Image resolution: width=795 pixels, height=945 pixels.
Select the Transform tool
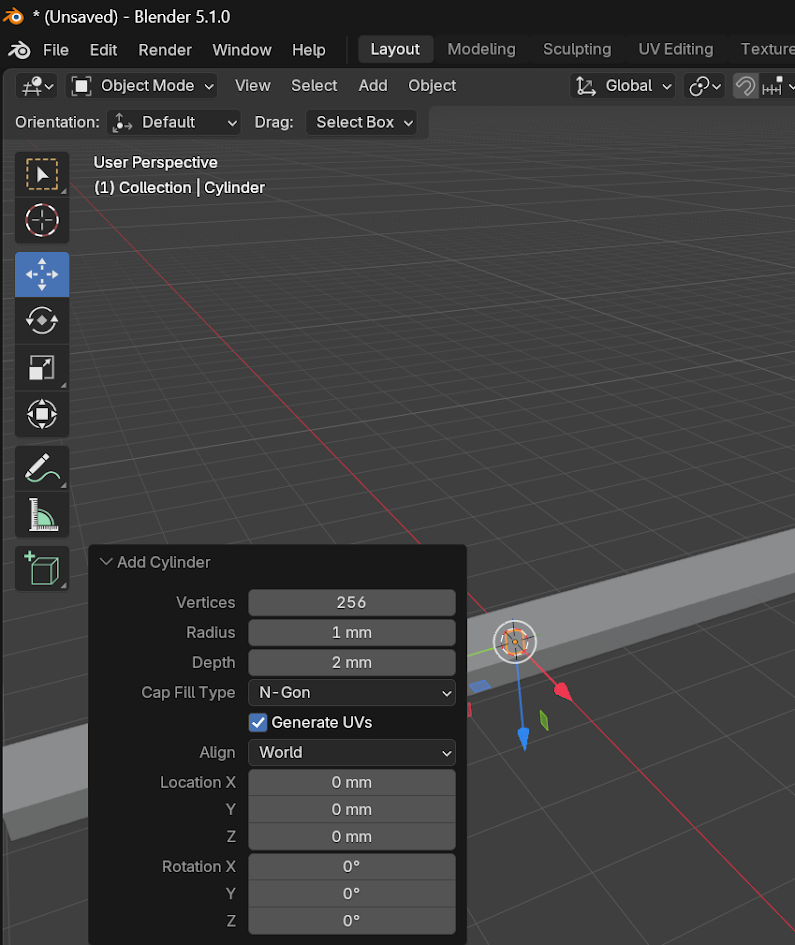point(42,414)
